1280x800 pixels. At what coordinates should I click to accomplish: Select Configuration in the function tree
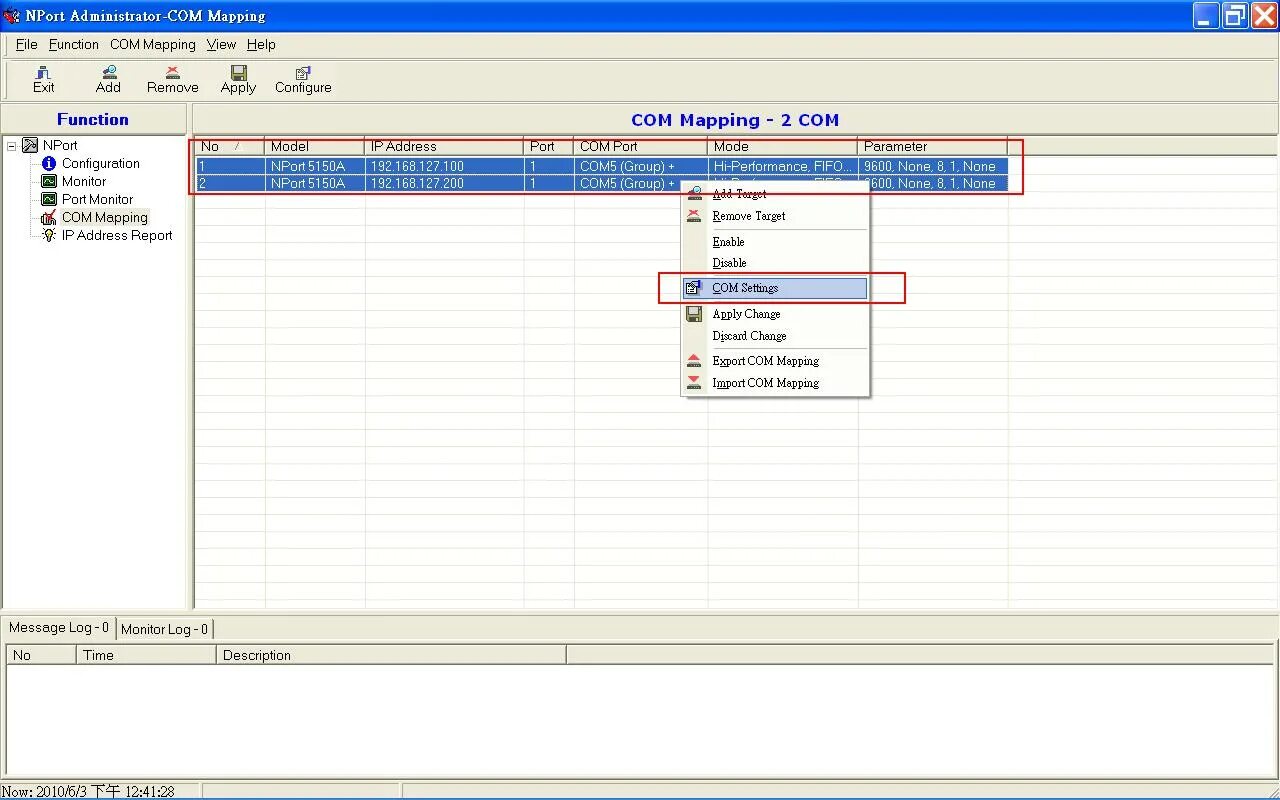click(x=101, y=163)
